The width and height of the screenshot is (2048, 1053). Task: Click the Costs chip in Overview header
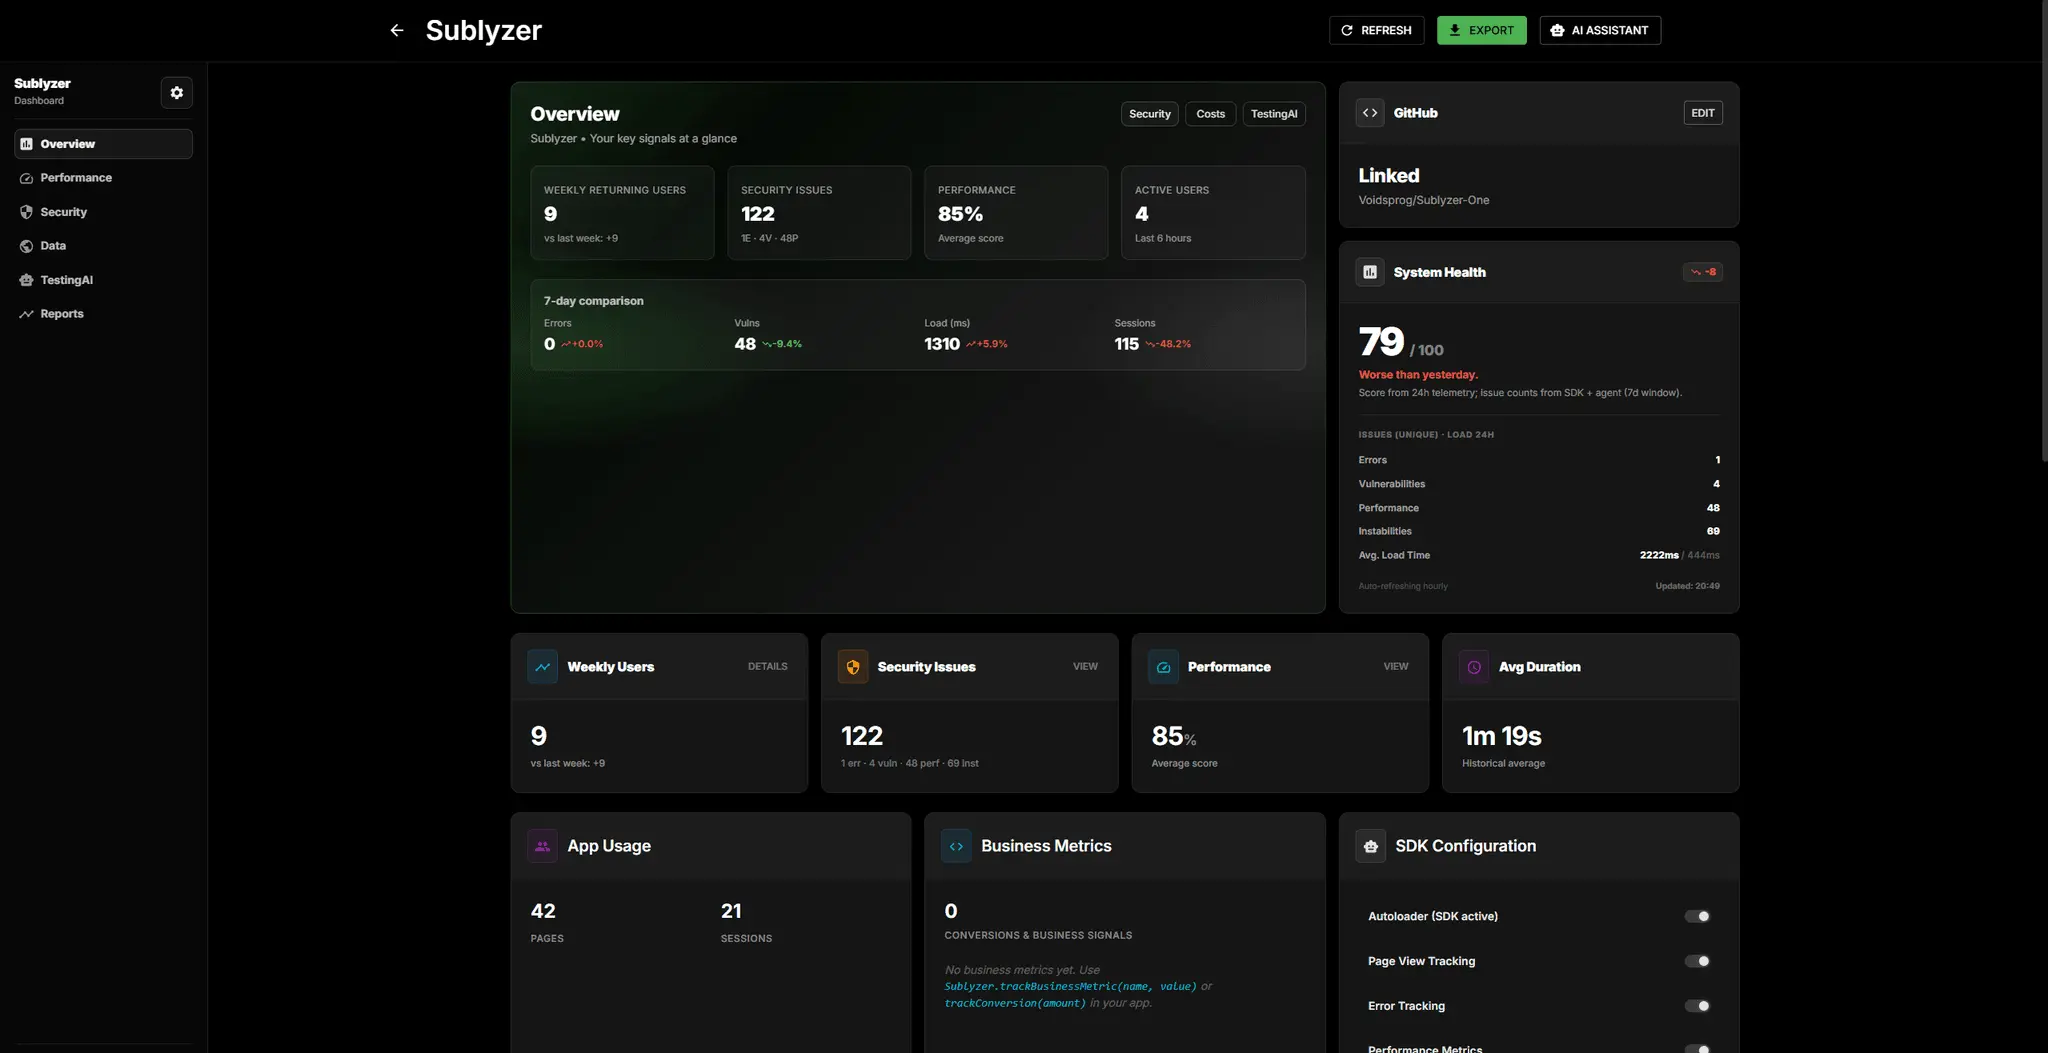pyautogui.click(x=1211, y=114)
